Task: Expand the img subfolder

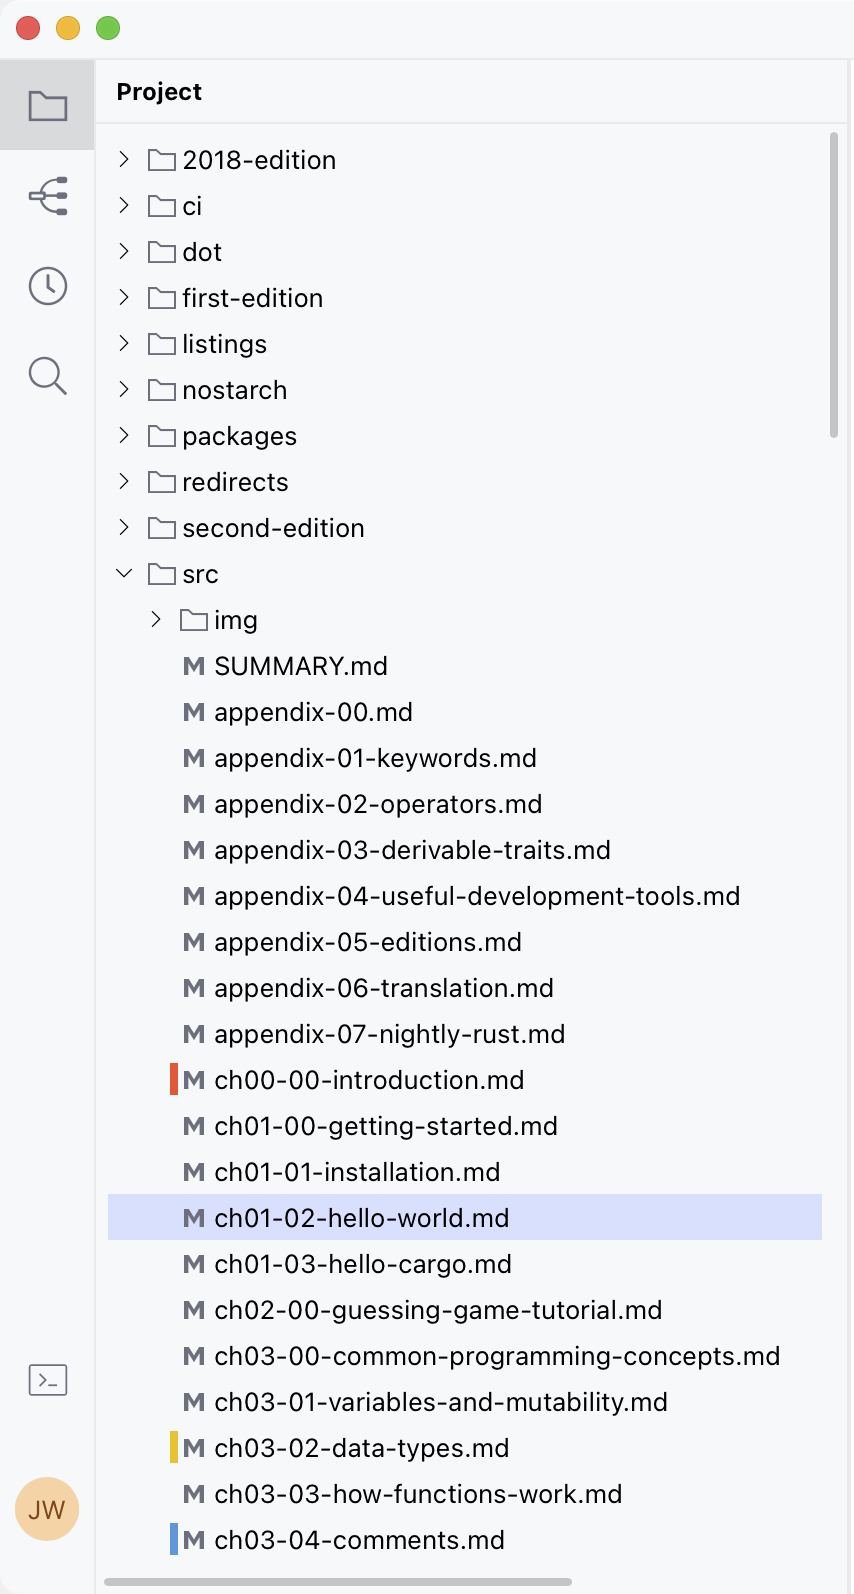Action: [x=156, y=619]
